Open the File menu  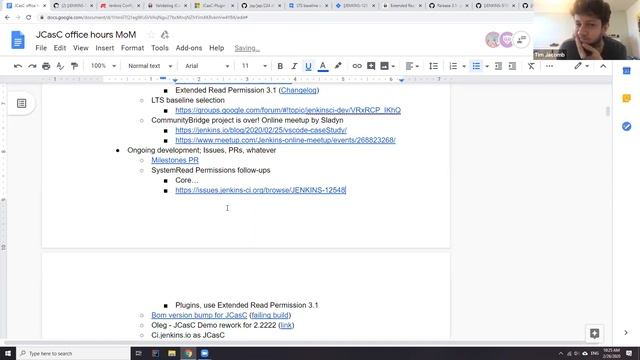(41, 48)
